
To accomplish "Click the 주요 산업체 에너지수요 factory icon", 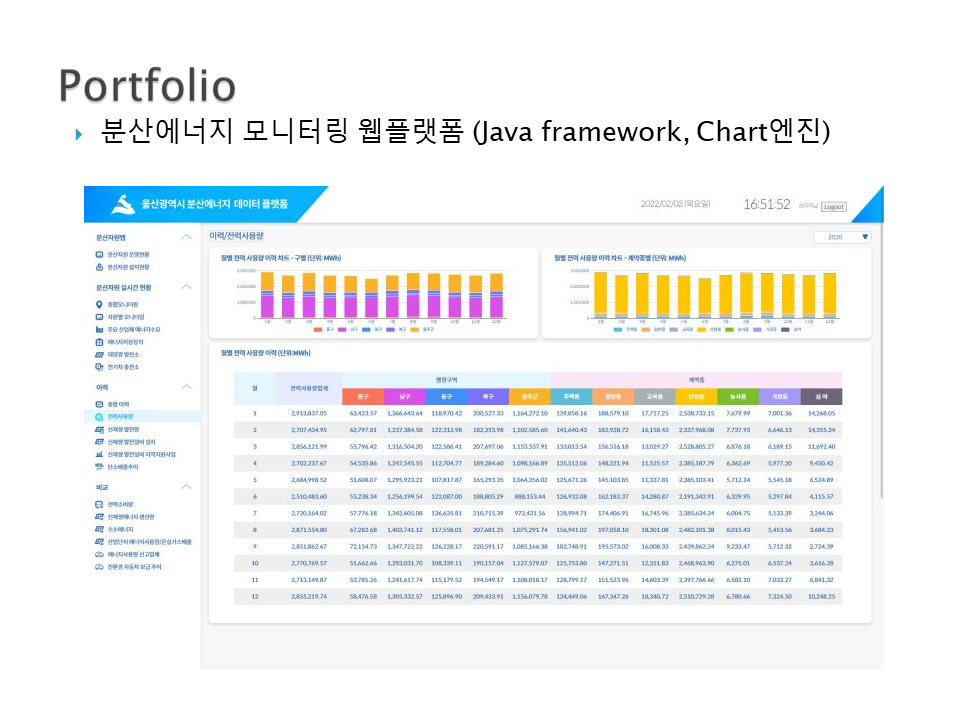I will coord(99,329).
